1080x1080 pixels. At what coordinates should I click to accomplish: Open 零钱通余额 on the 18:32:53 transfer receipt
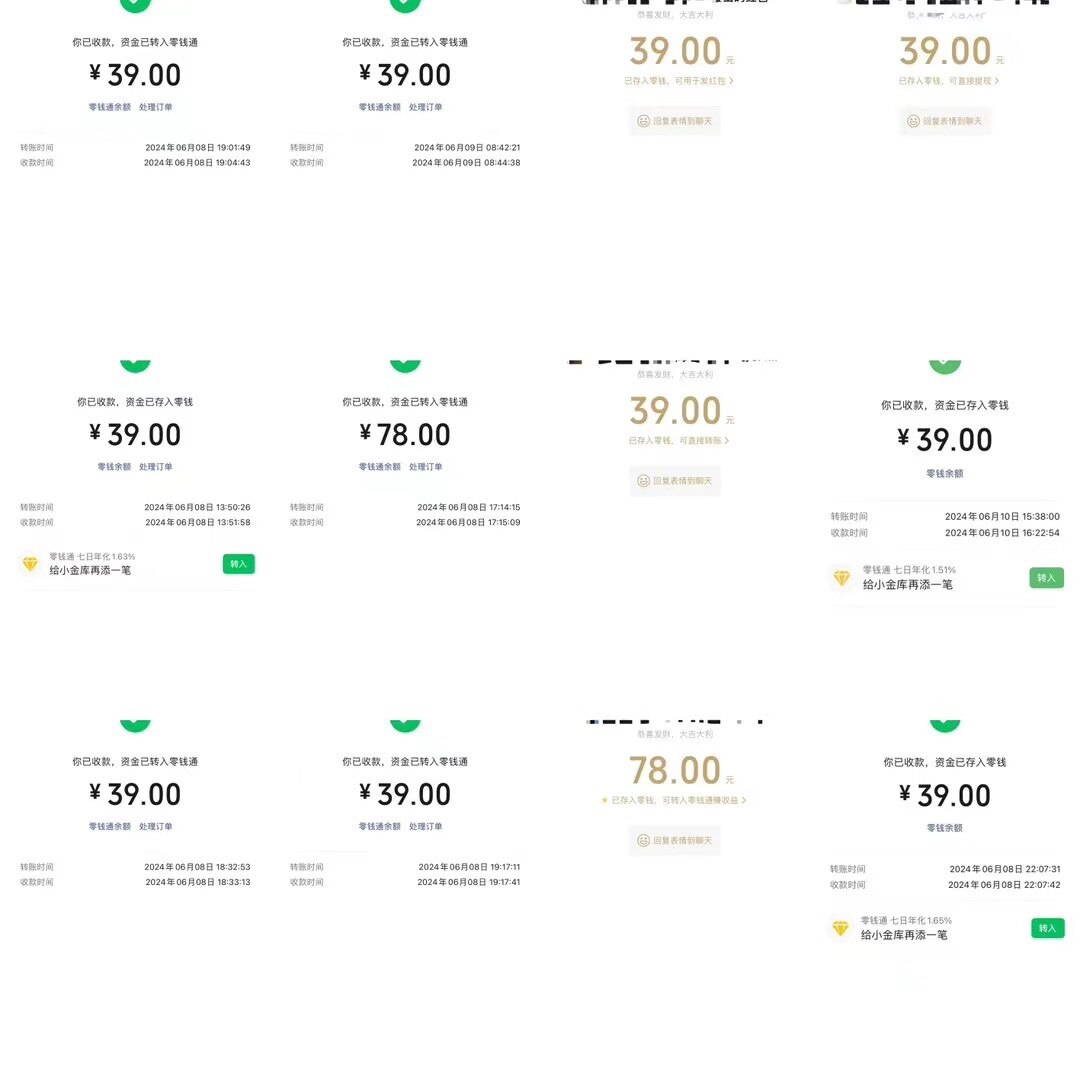tap(110, 827)
